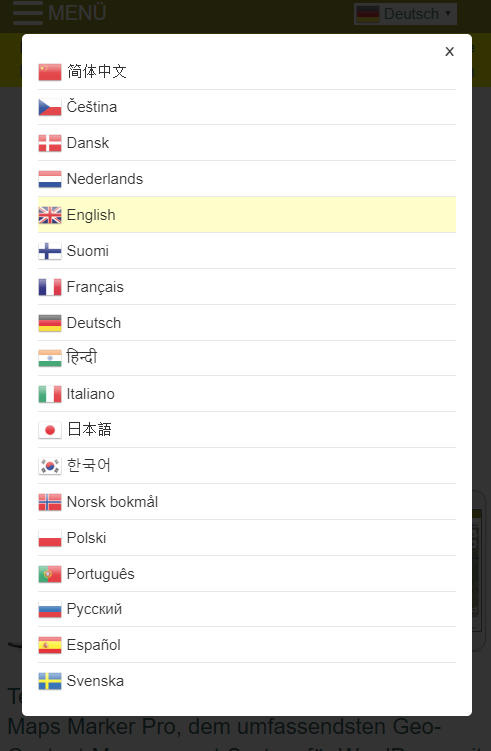Viewport: 491px width, 751px height.
Task: Click the Japanese flag icon
Action: pyautogui.click(x=50, y=430)
